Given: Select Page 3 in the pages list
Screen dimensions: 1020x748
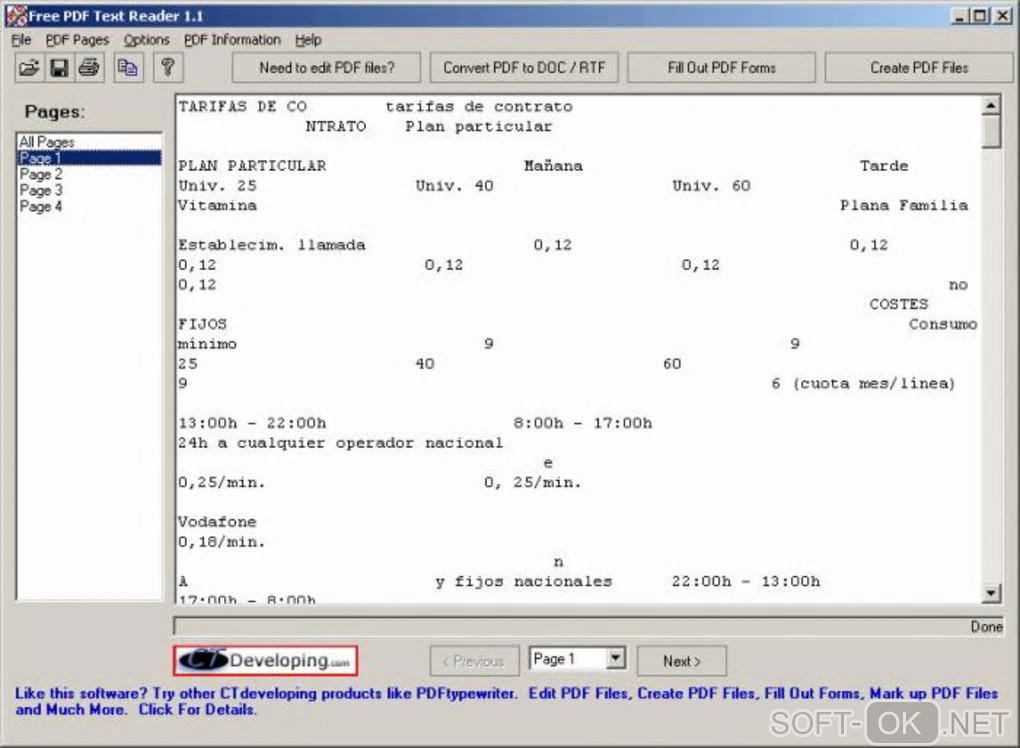Looking at the screenshot, I should (89, 191).
